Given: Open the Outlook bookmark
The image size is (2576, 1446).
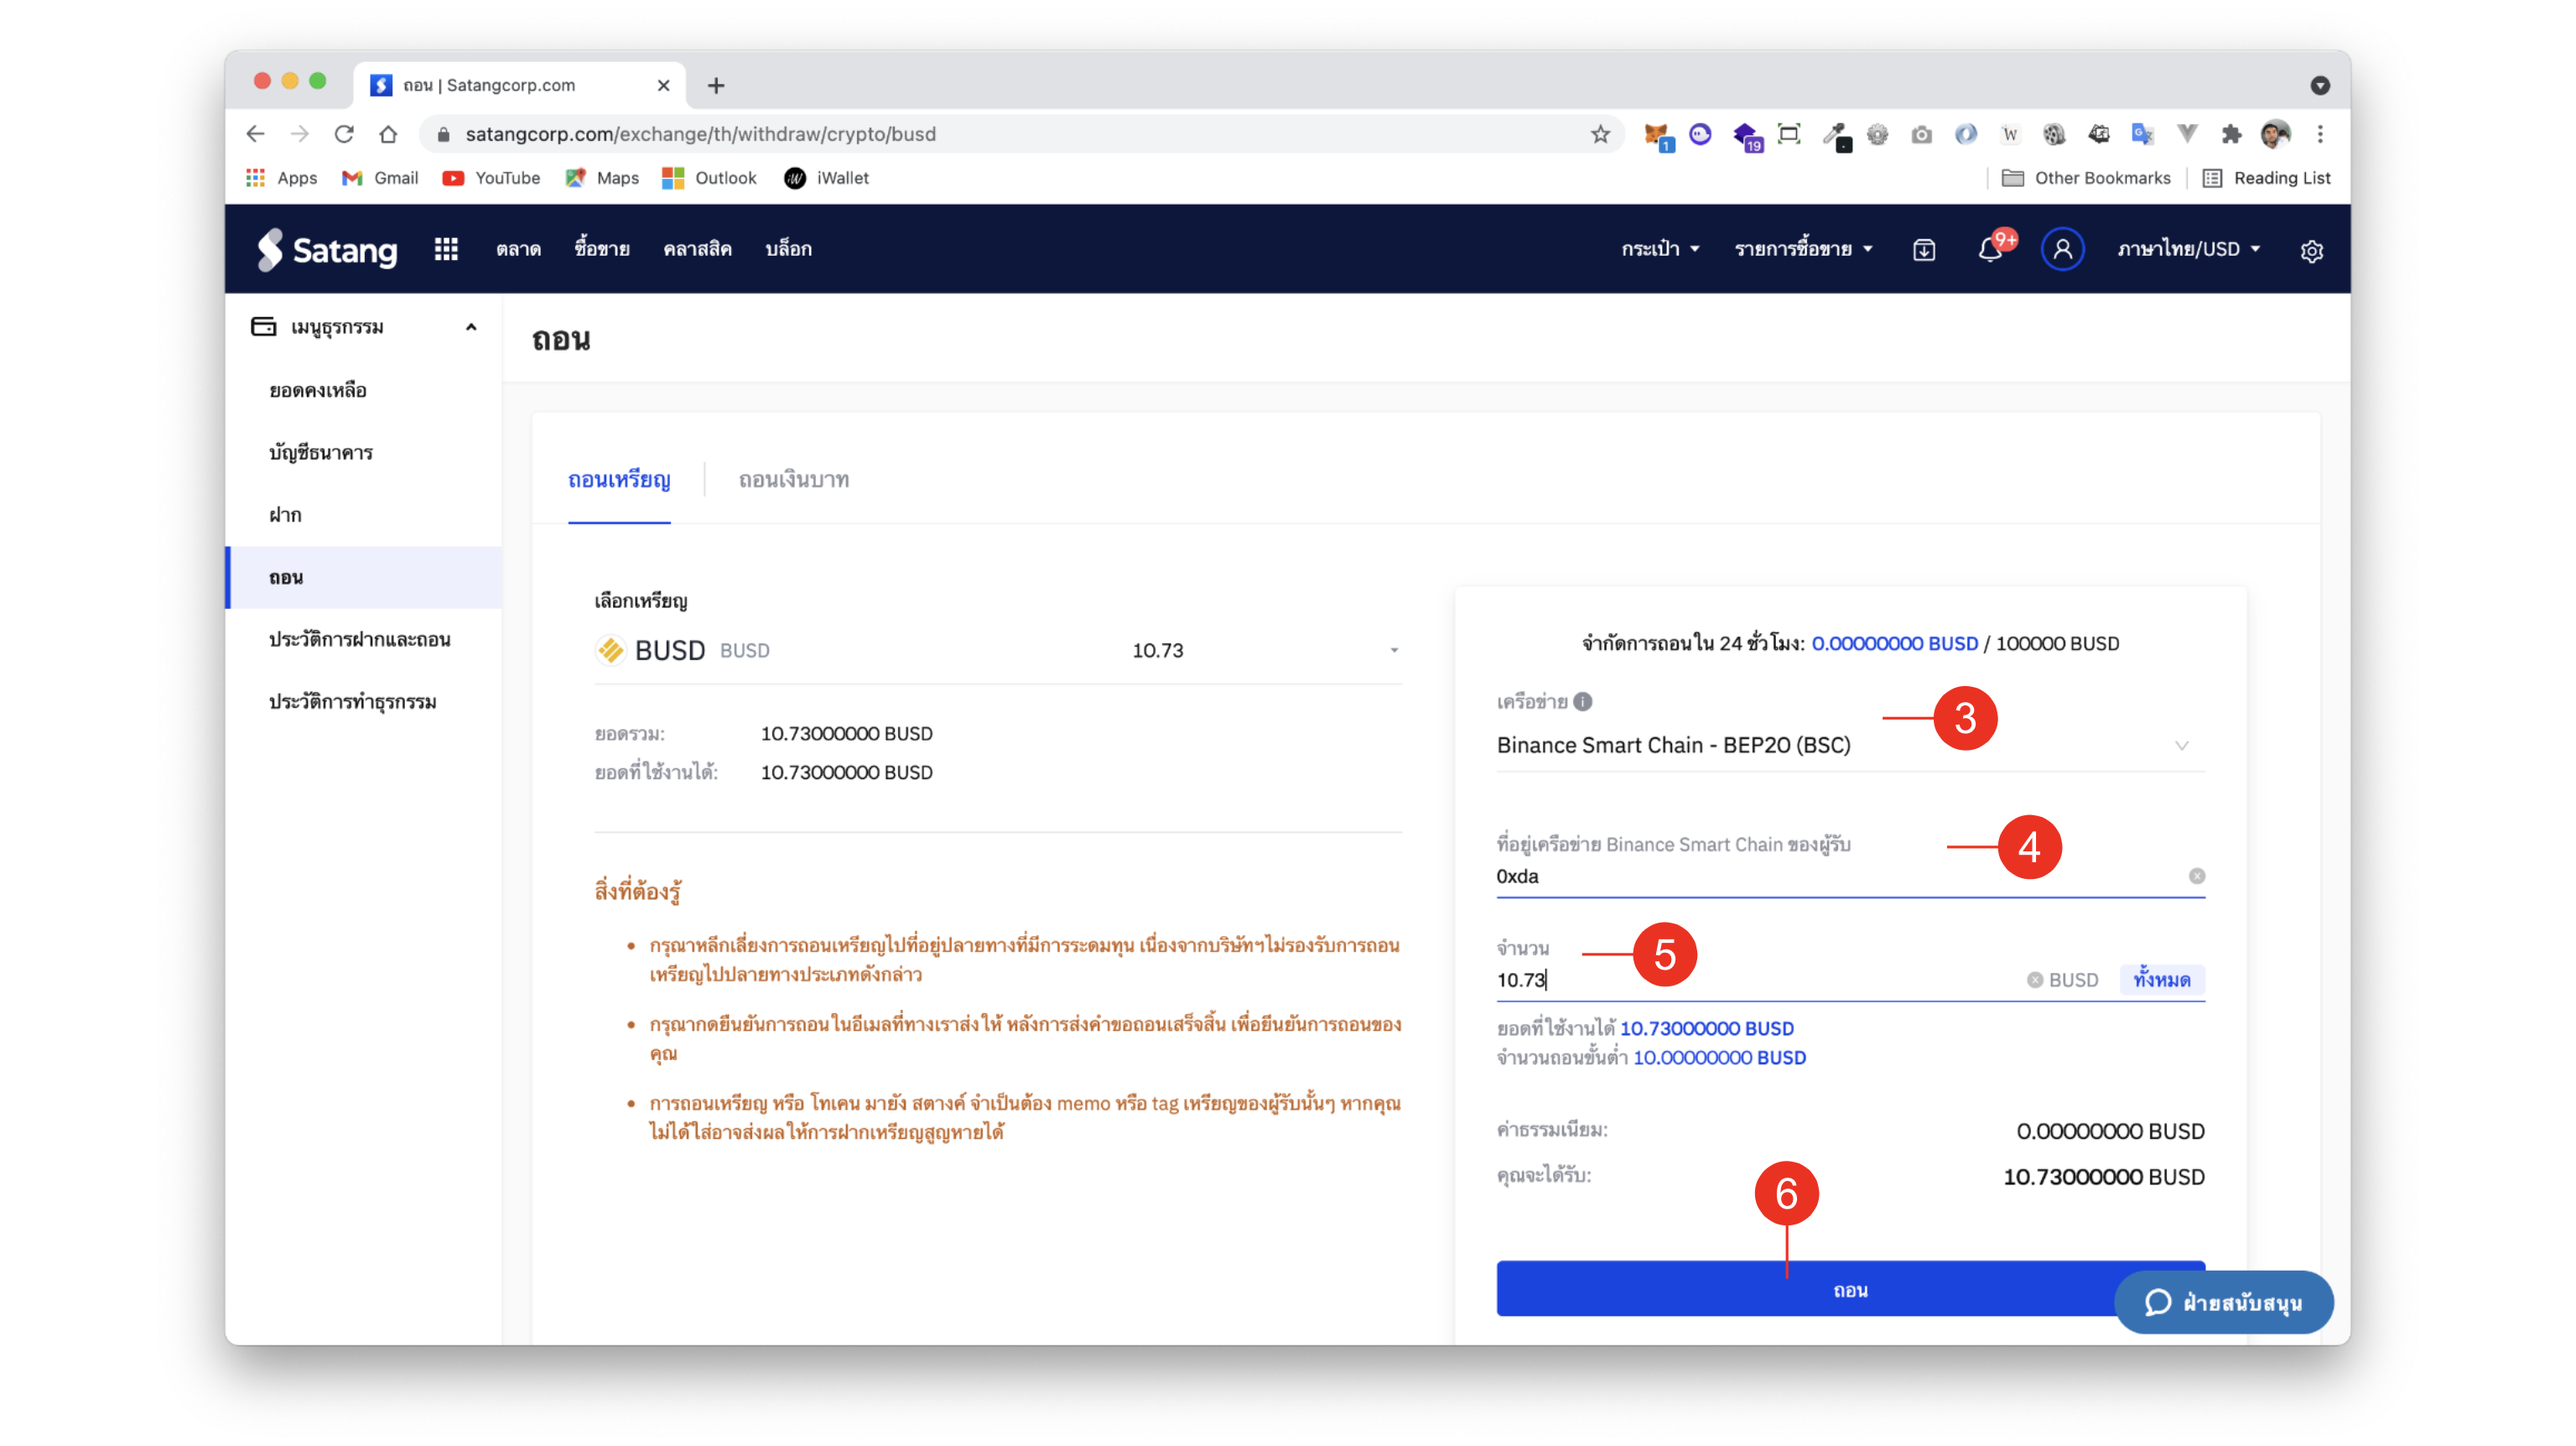Looking at the screenshot, I should tap(709, 178).
